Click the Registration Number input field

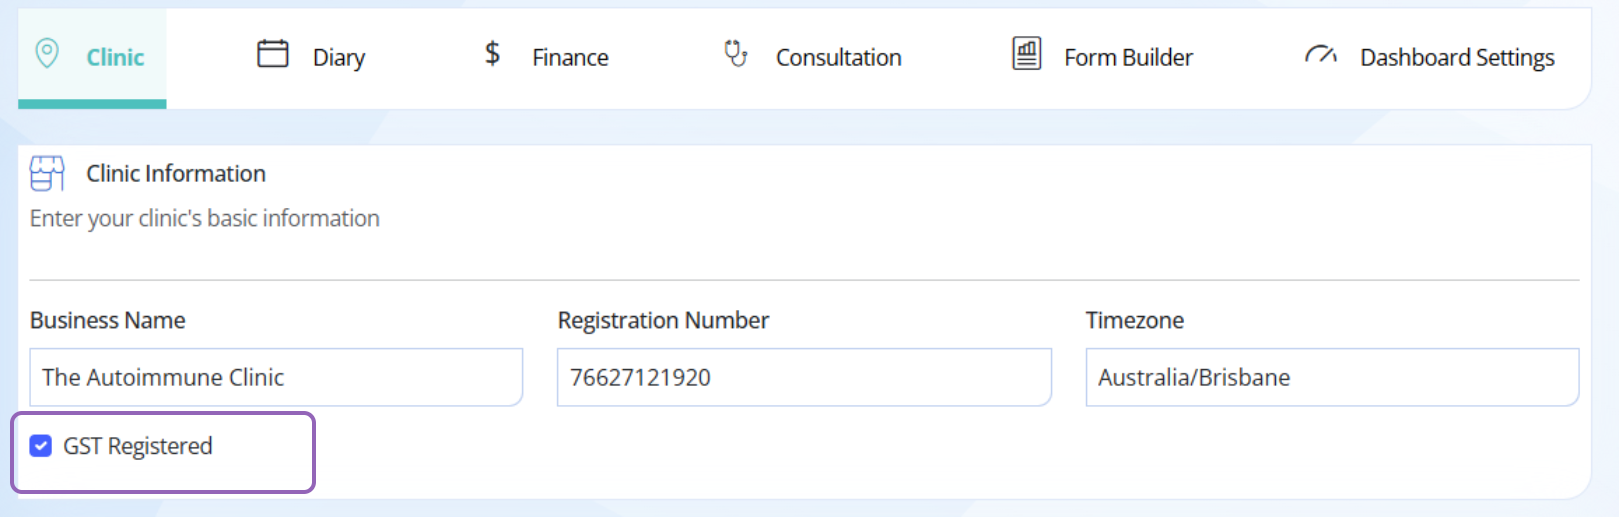tap(804, 377)
